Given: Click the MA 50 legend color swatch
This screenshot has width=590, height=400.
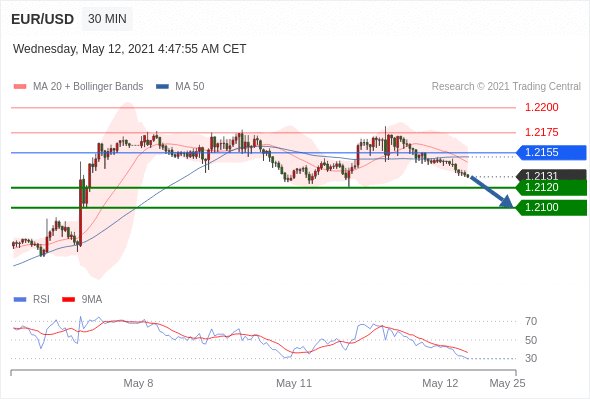Looking at the screenshot, I should pyautogui.click(x=163, y=87).
